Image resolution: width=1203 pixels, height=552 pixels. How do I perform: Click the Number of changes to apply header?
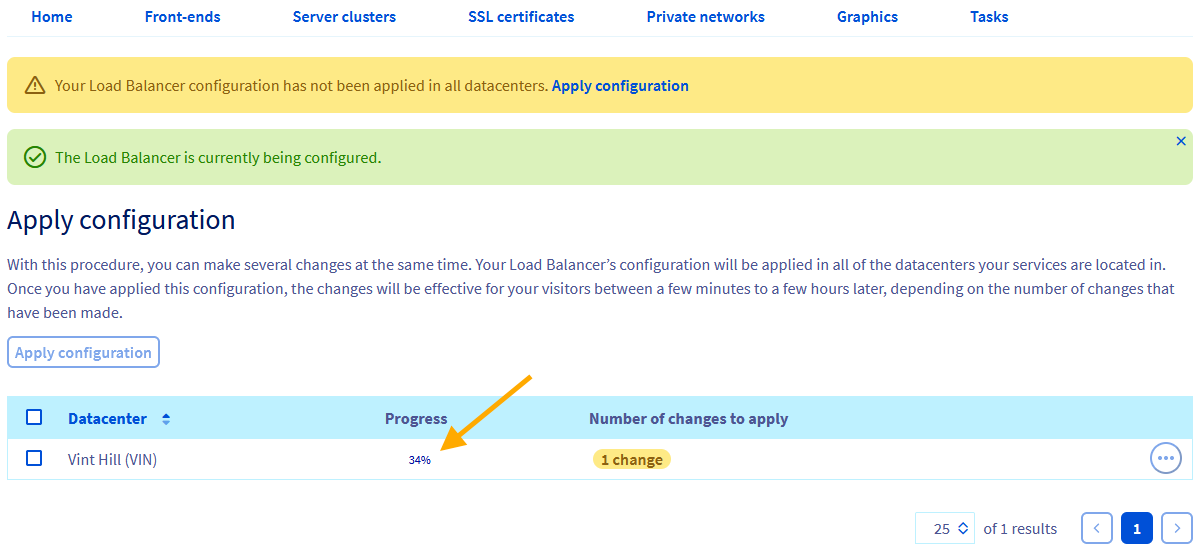pos(689,419)
